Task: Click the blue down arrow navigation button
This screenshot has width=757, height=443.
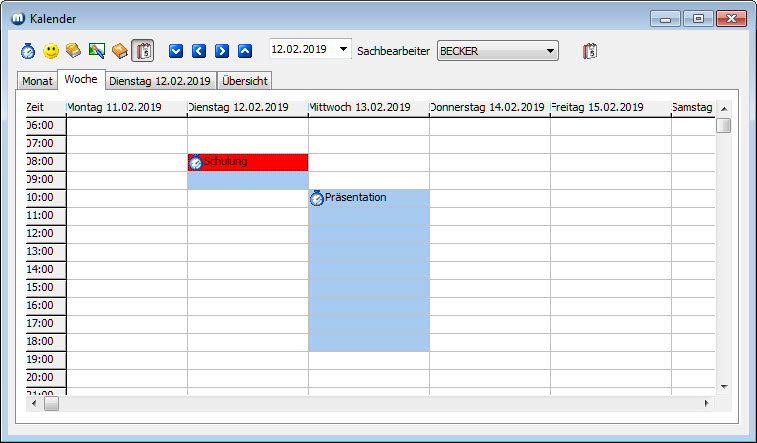Action: (x=176, y=50)
